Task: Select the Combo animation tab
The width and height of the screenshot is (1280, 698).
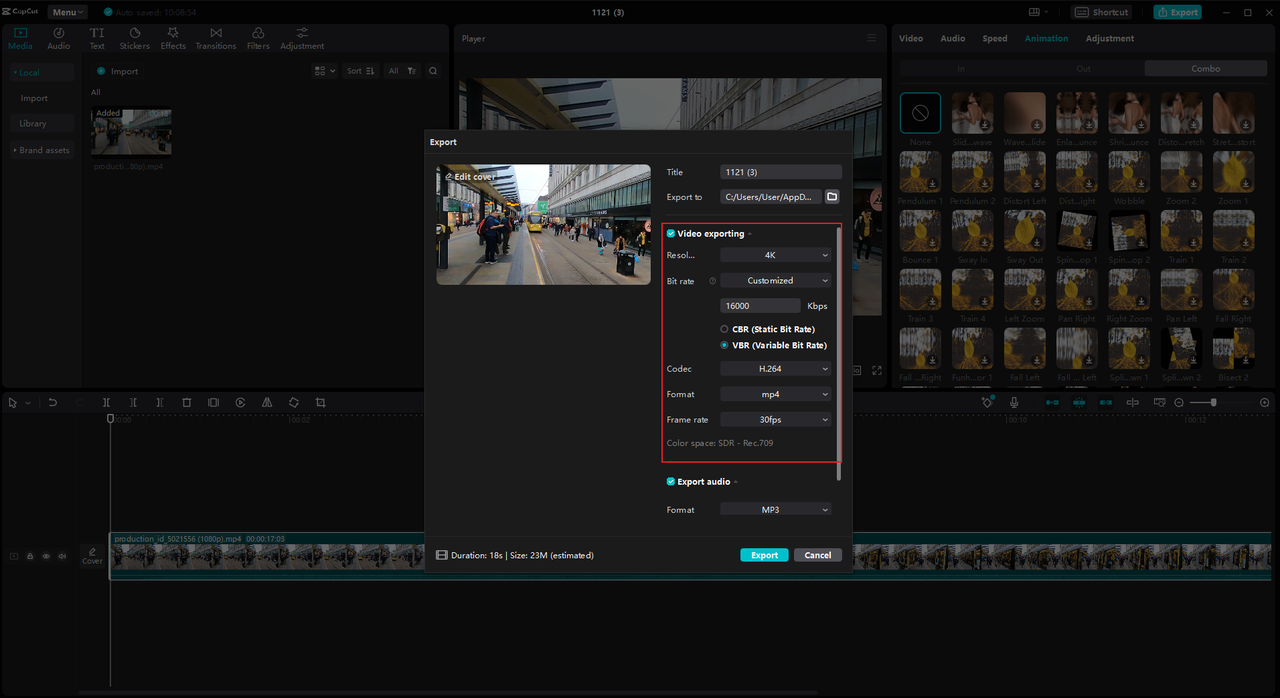Action: point(1205,69)
